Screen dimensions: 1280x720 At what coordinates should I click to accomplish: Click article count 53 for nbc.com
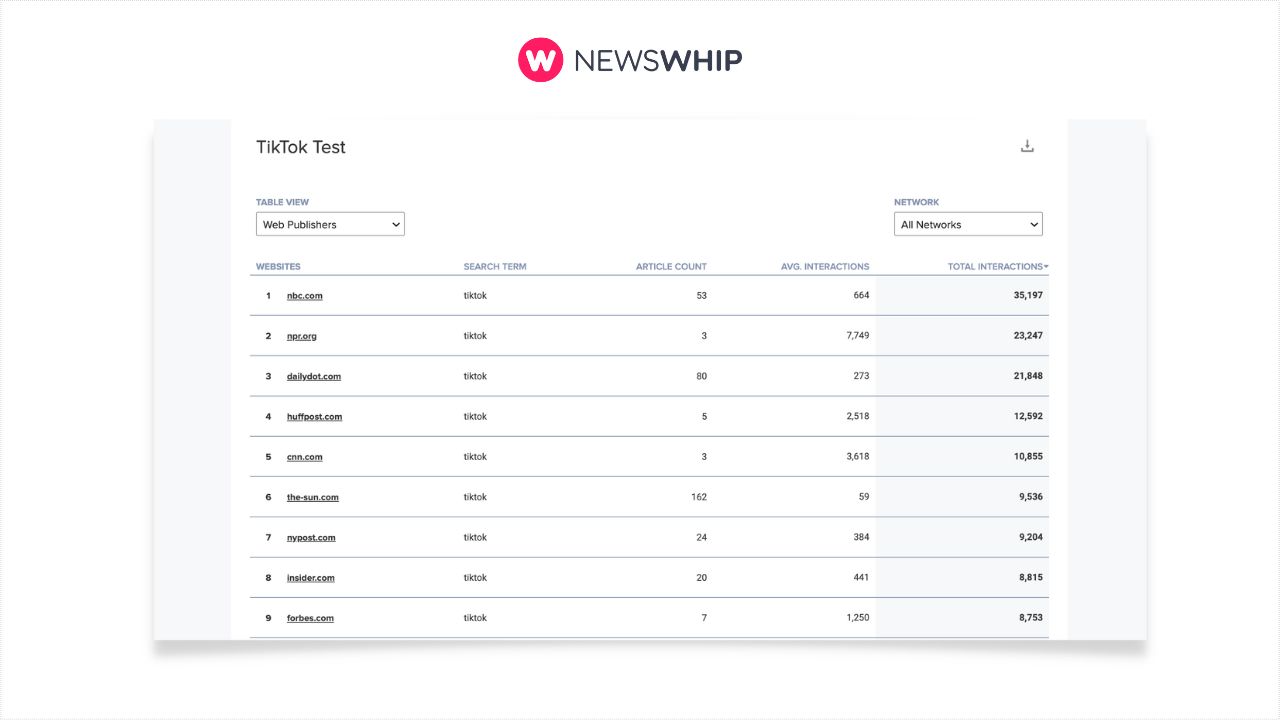[701, 295]
